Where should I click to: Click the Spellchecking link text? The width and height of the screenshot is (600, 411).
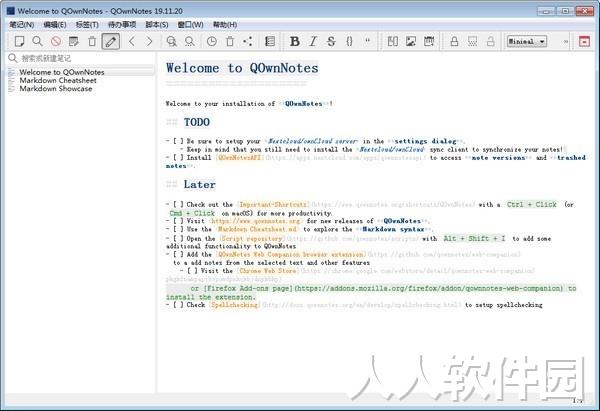[235, 305]
